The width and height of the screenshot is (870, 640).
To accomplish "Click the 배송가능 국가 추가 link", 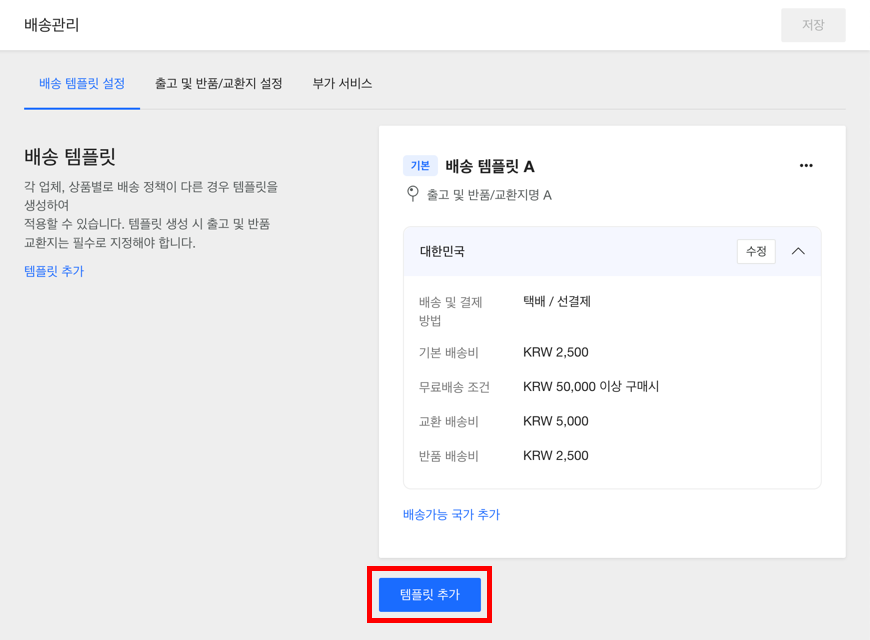I will tap(451, 515).
